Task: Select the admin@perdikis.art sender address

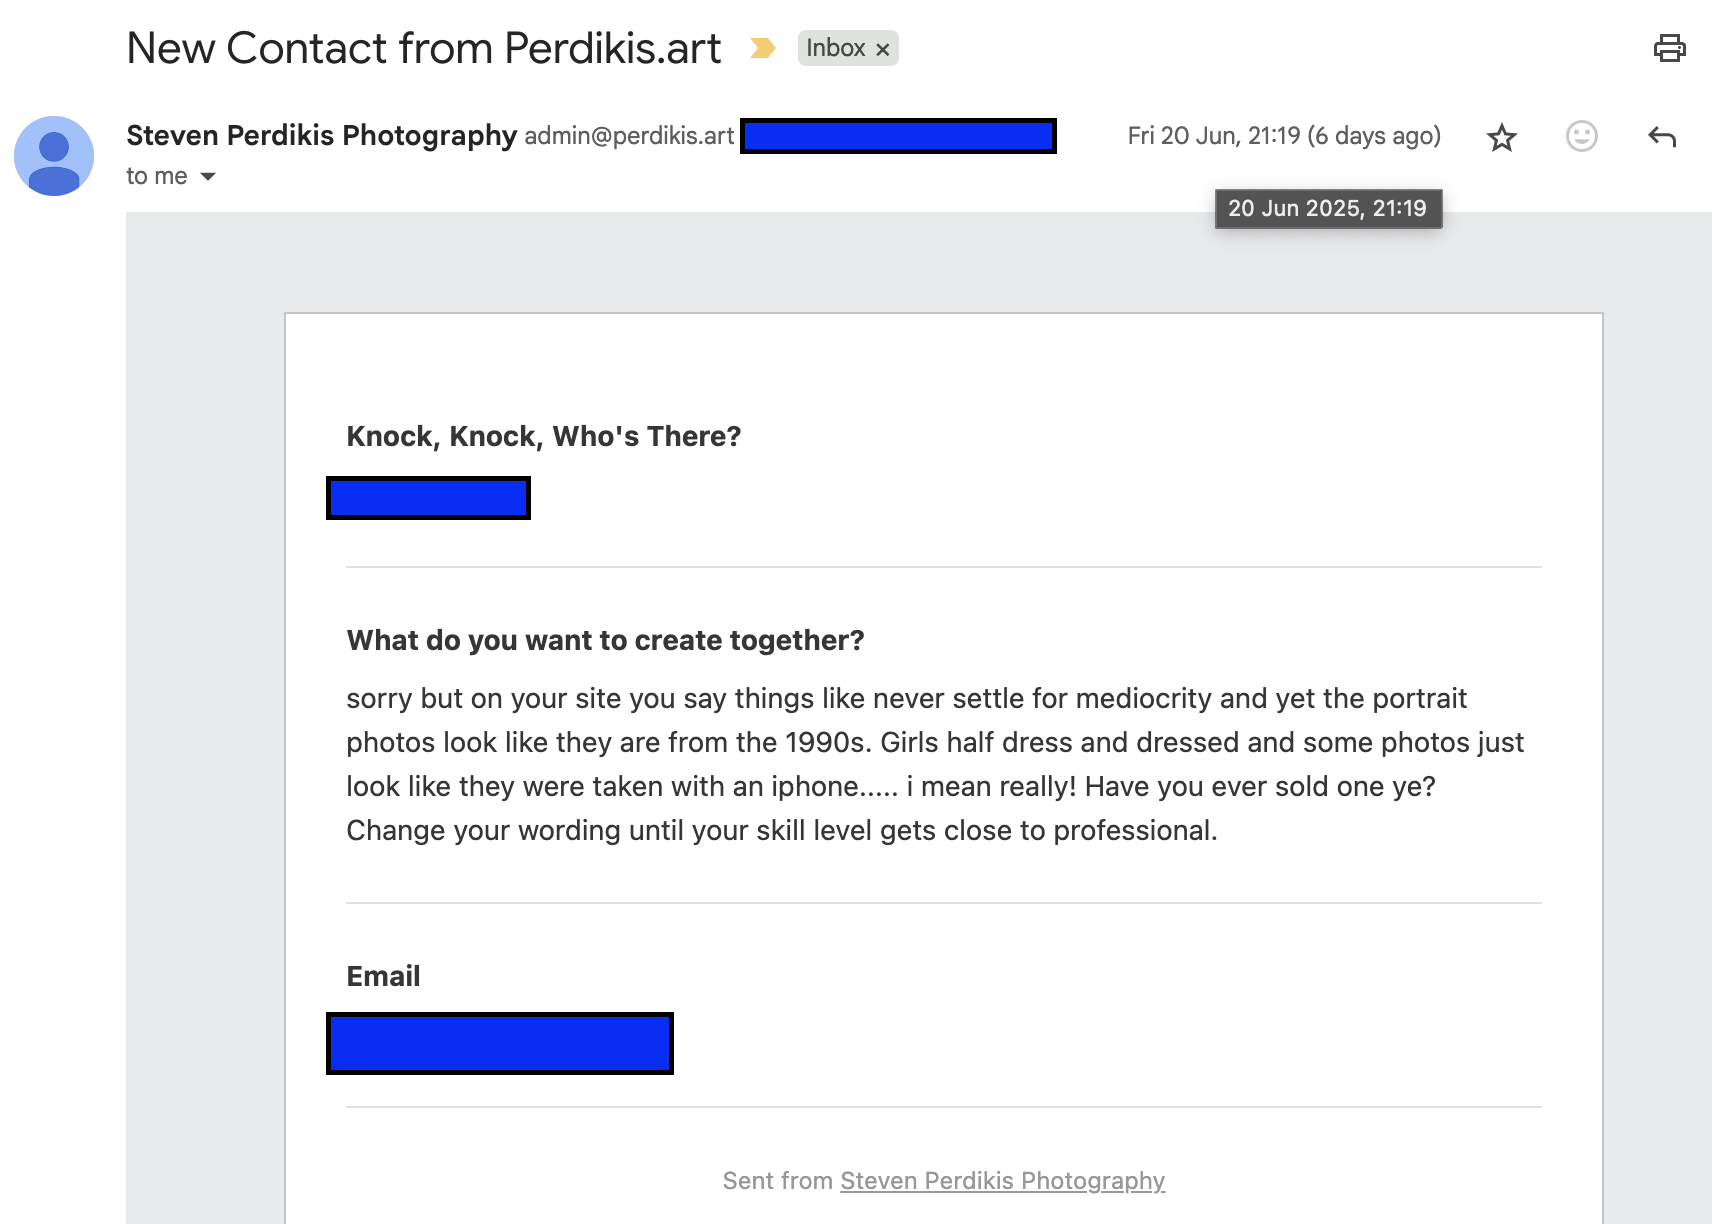Action: 629,136
